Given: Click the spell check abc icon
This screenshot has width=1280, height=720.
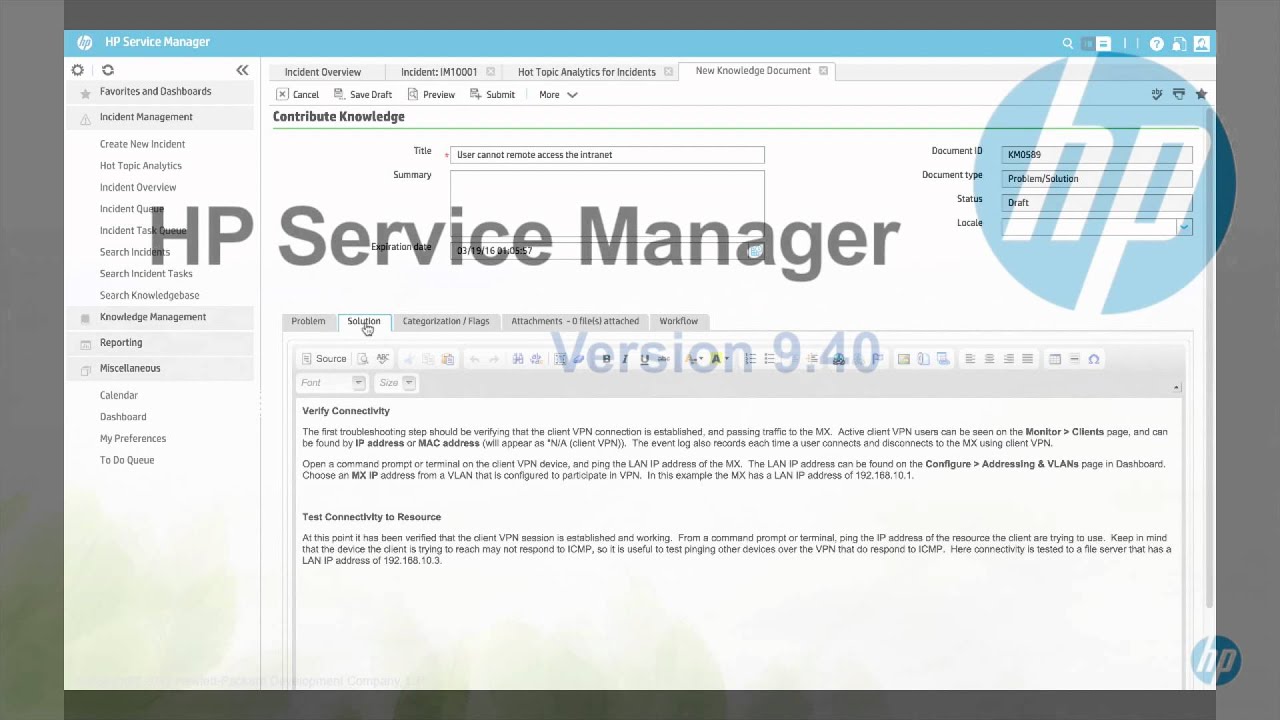Looking at the screenshot, I should pos(1157,94).
